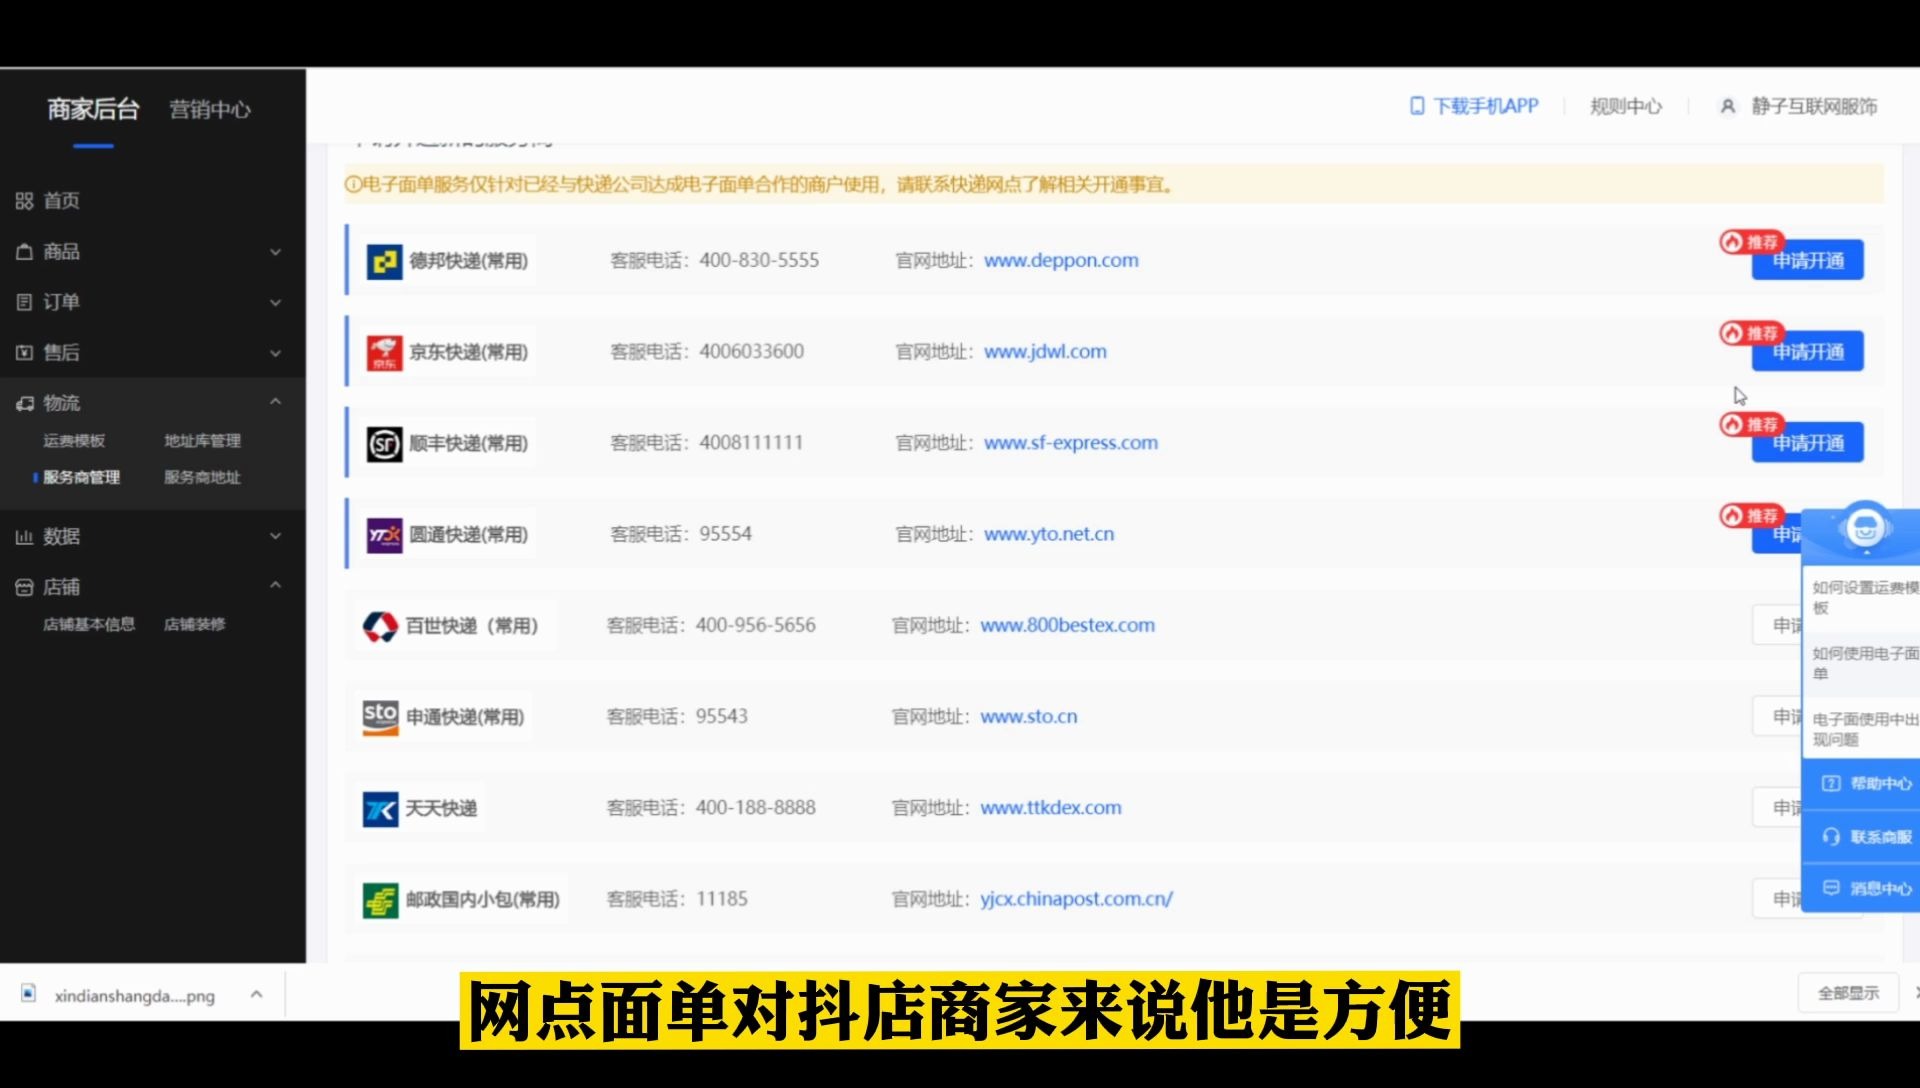
Task: Expand the 商品 menu chevron
Action: click(275, 252)
